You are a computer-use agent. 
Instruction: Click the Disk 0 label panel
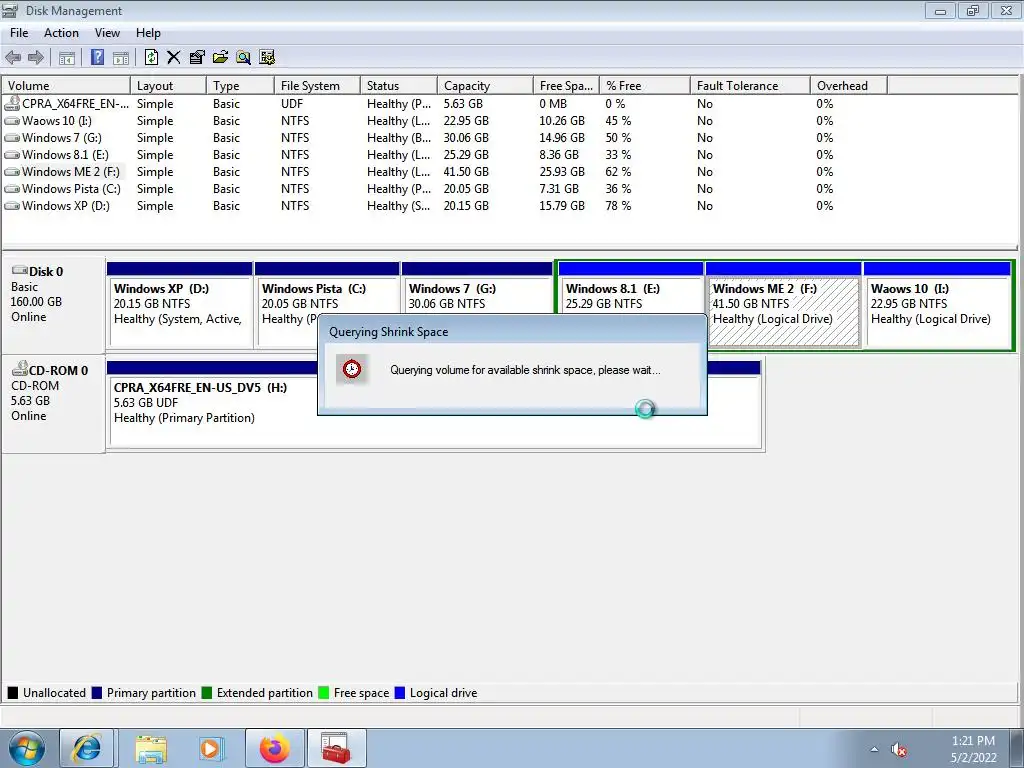point(54,306)
